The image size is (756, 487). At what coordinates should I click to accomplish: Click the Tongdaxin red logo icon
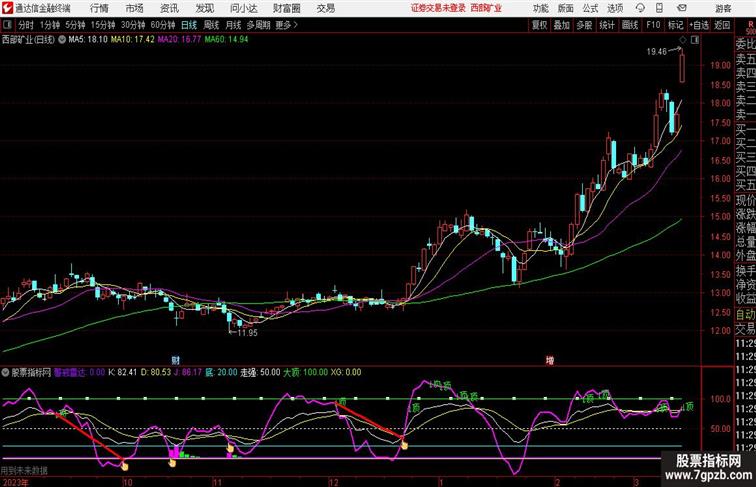[x=7, y=8]
